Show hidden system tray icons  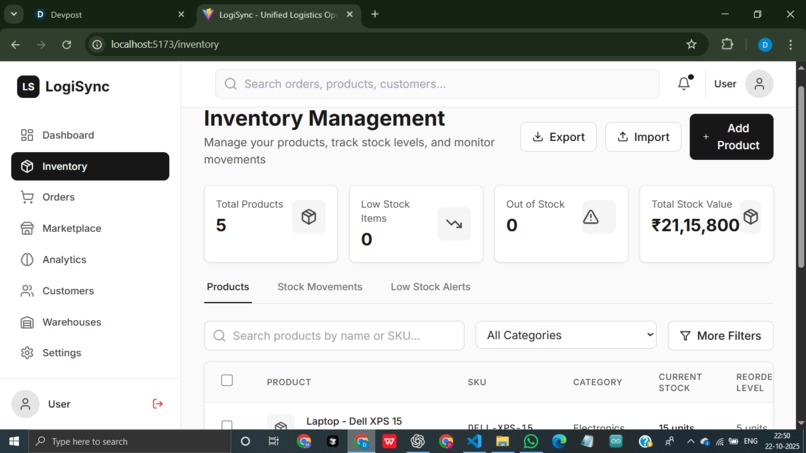pos(690,441)
